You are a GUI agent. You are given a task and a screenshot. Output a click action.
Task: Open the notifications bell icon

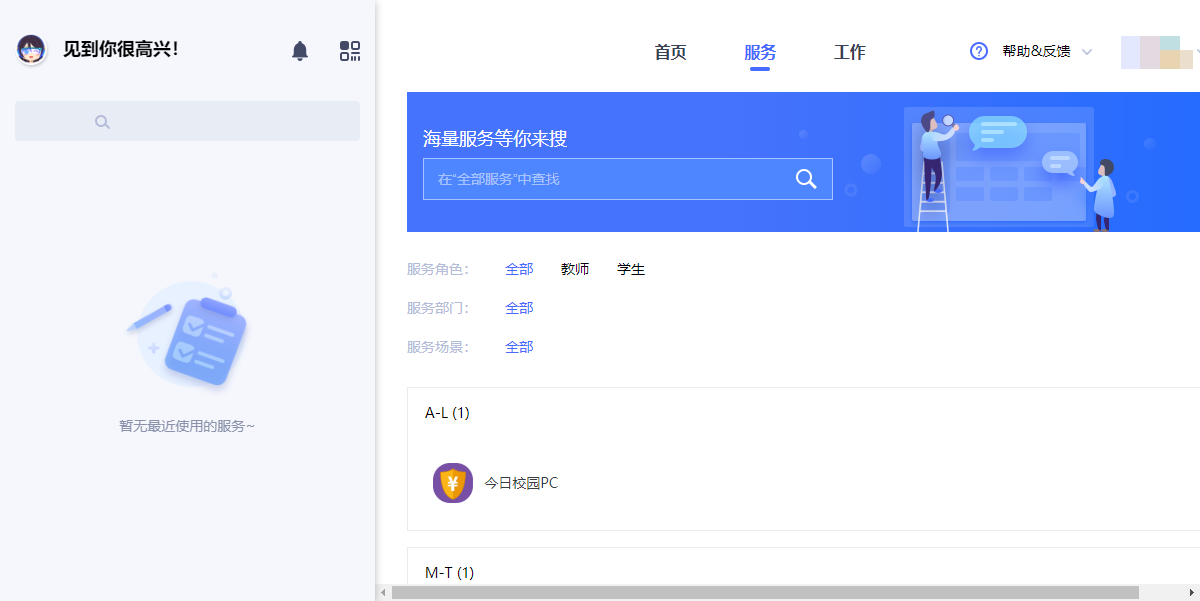[x=300, y=51]
